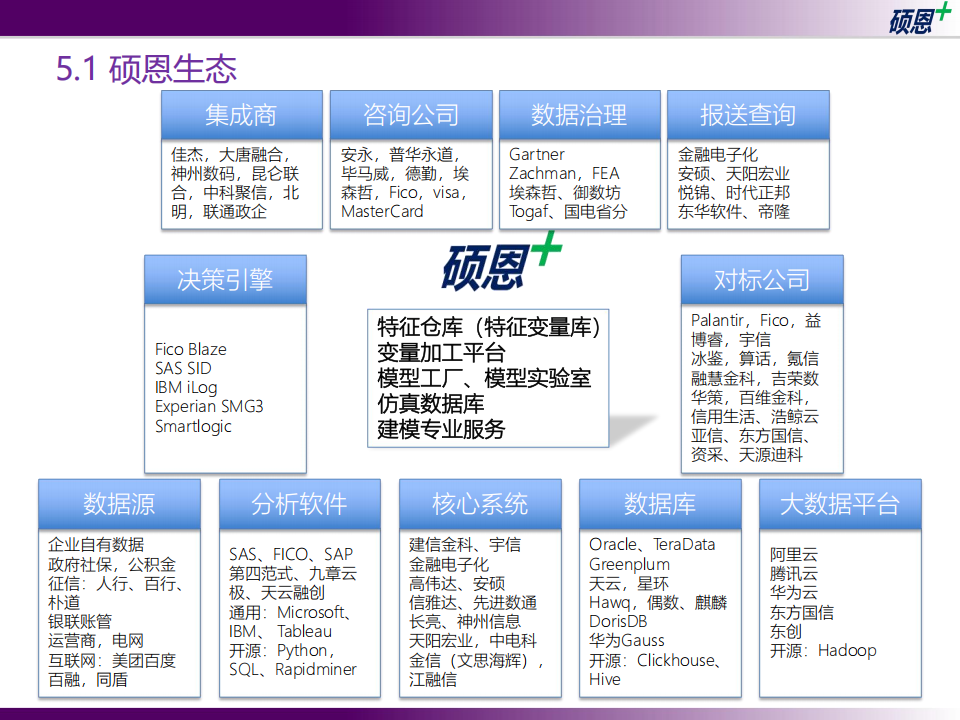Select the 集成商 header box
Image resolution: width=960 pixels, height=720 pixels.
click(242, 115)
